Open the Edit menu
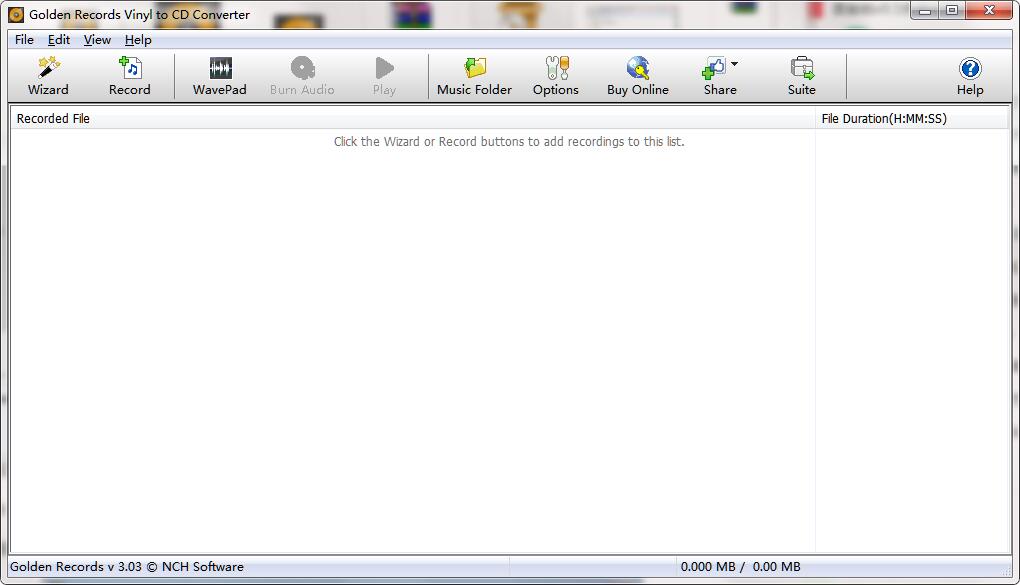1020x585 pixels. [59, 40]
